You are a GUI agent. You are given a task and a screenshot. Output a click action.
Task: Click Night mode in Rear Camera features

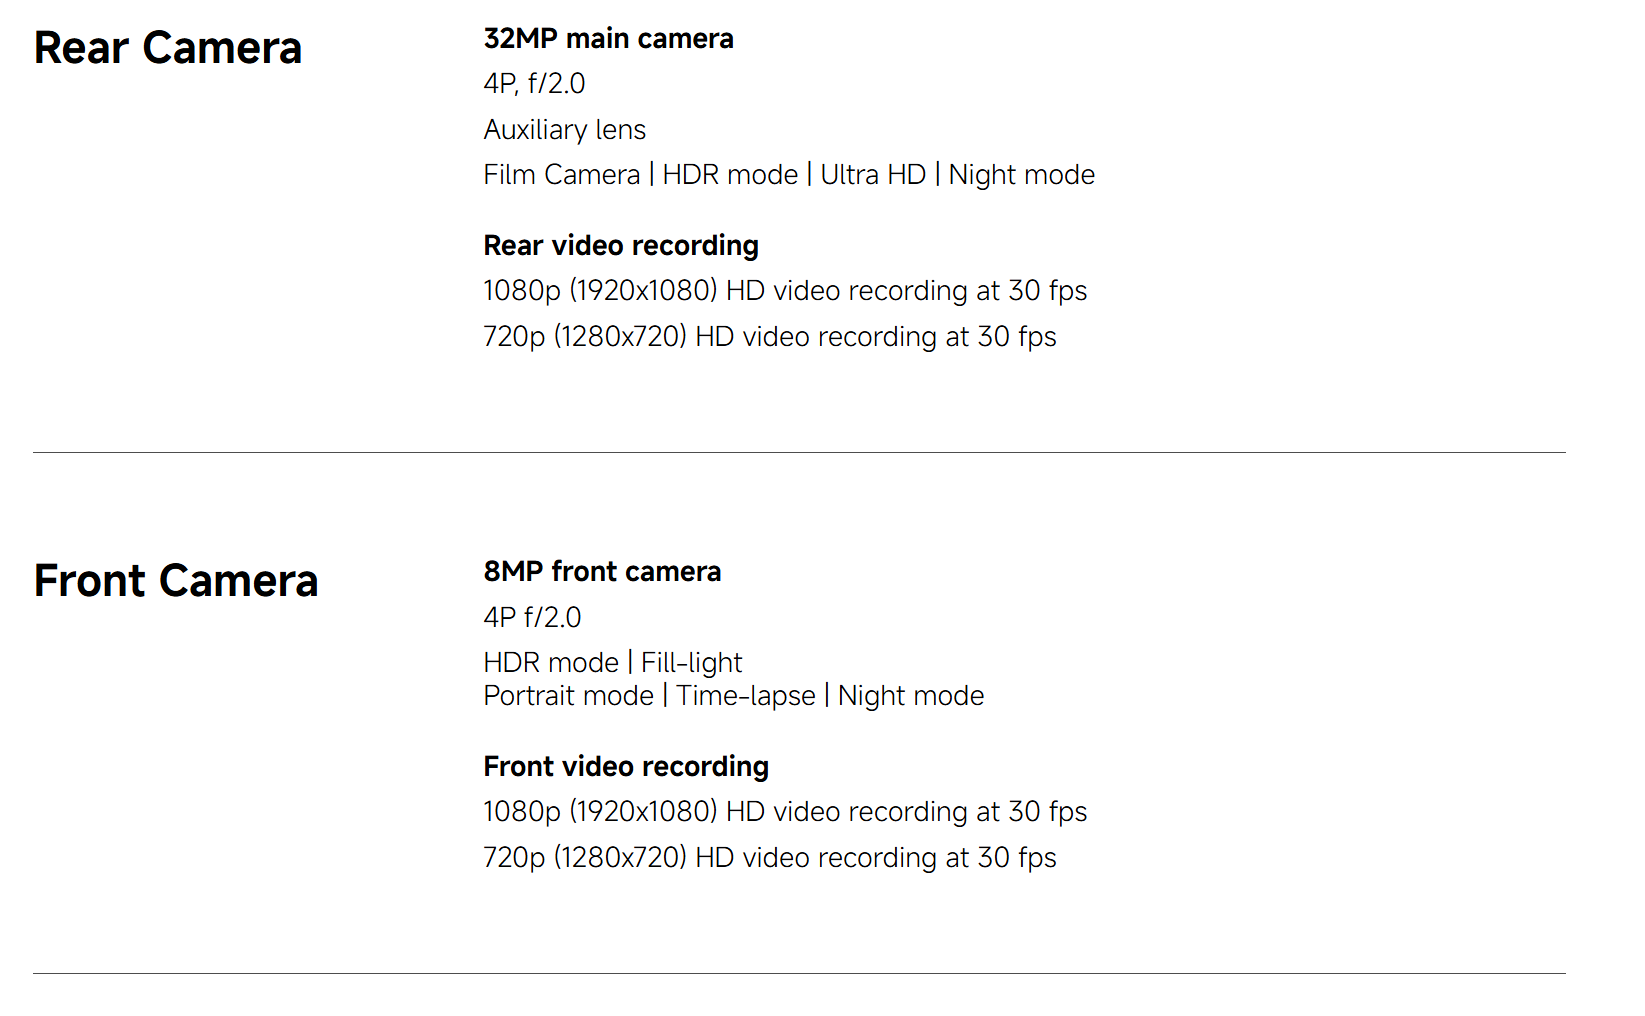click(x=1021, y=175)
